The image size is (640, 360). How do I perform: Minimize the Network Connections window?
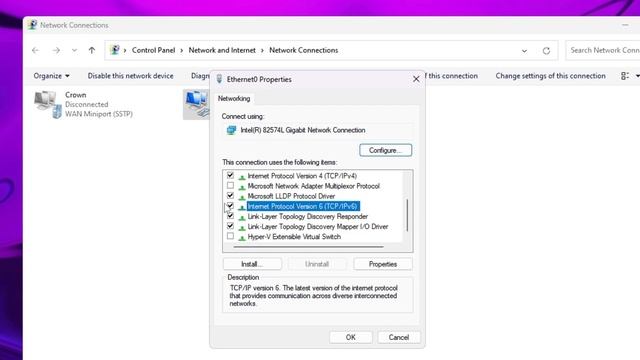click(x=625, y=25)
